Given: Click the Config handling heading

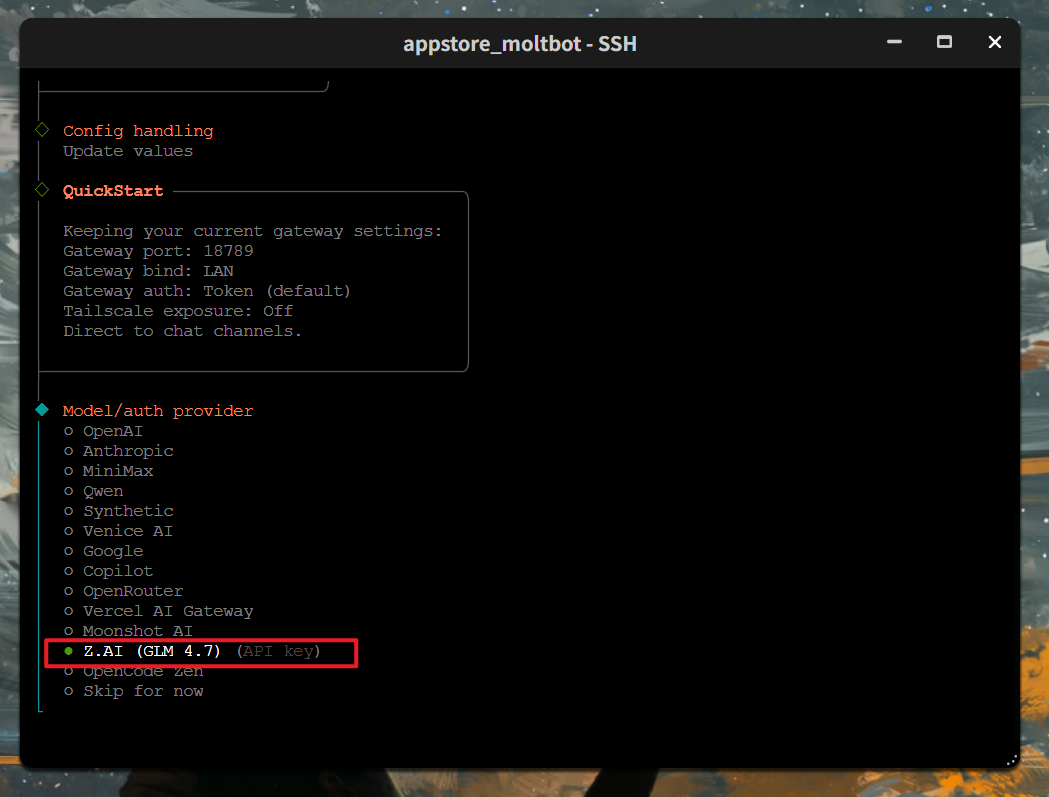Looking at the screenshot, I should point(138,131).
